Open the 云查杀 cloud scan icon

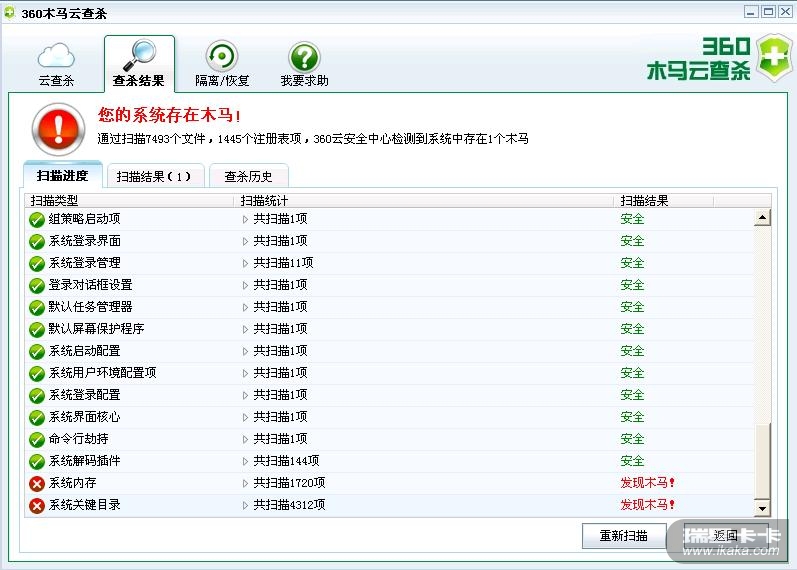pos(56,56)
